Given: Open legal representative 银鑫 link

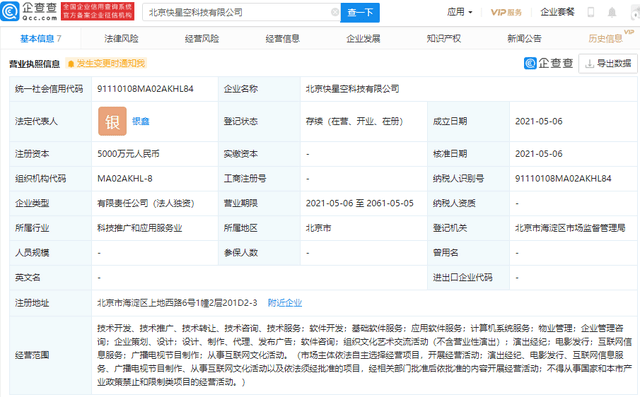Looking at the screenshot, I should pyautogui.click(x=141, y=121).
